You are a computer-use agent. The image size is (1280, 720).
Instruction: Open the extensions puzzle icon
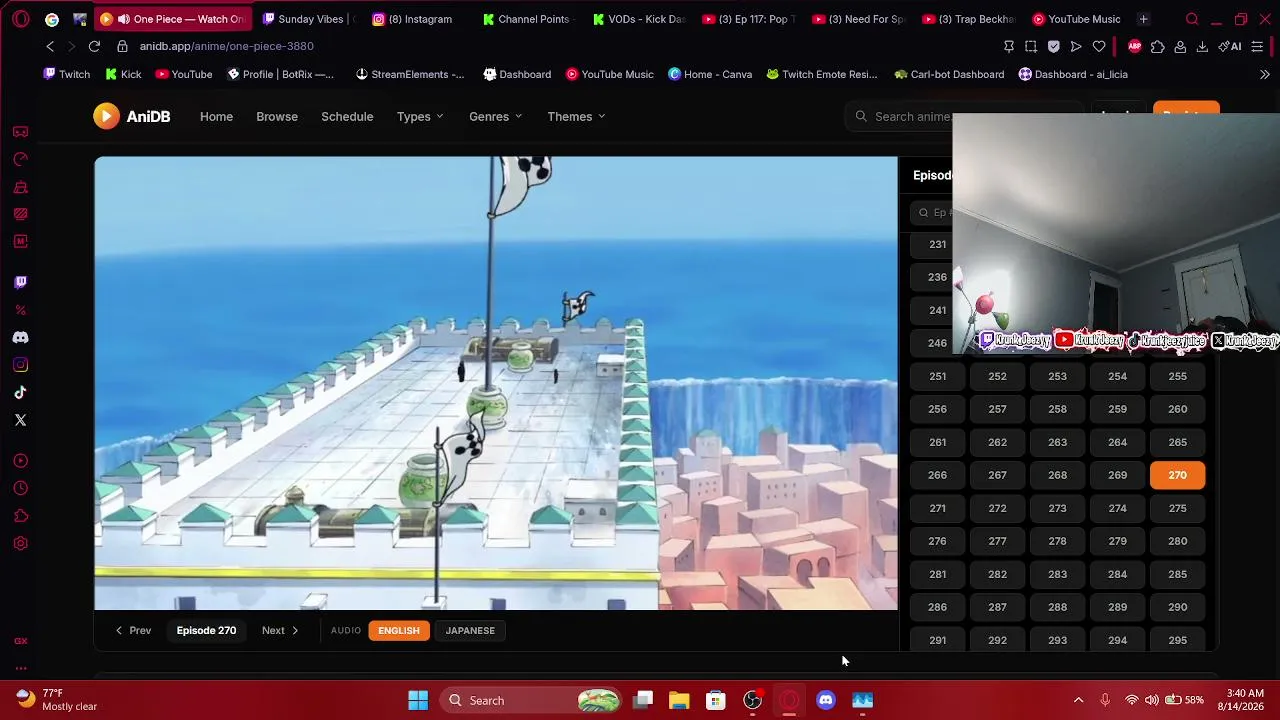[x=1157, y=46]
